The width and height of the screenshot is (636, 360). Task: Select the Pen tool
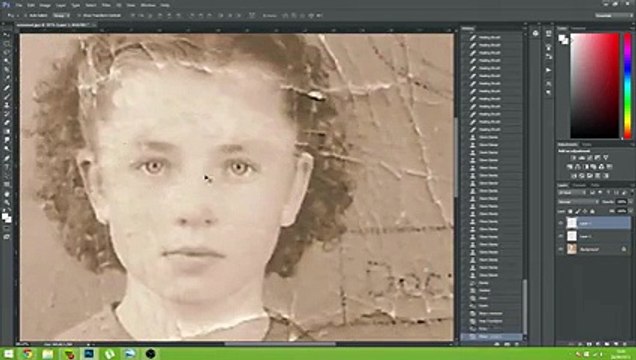coord(6,158)
